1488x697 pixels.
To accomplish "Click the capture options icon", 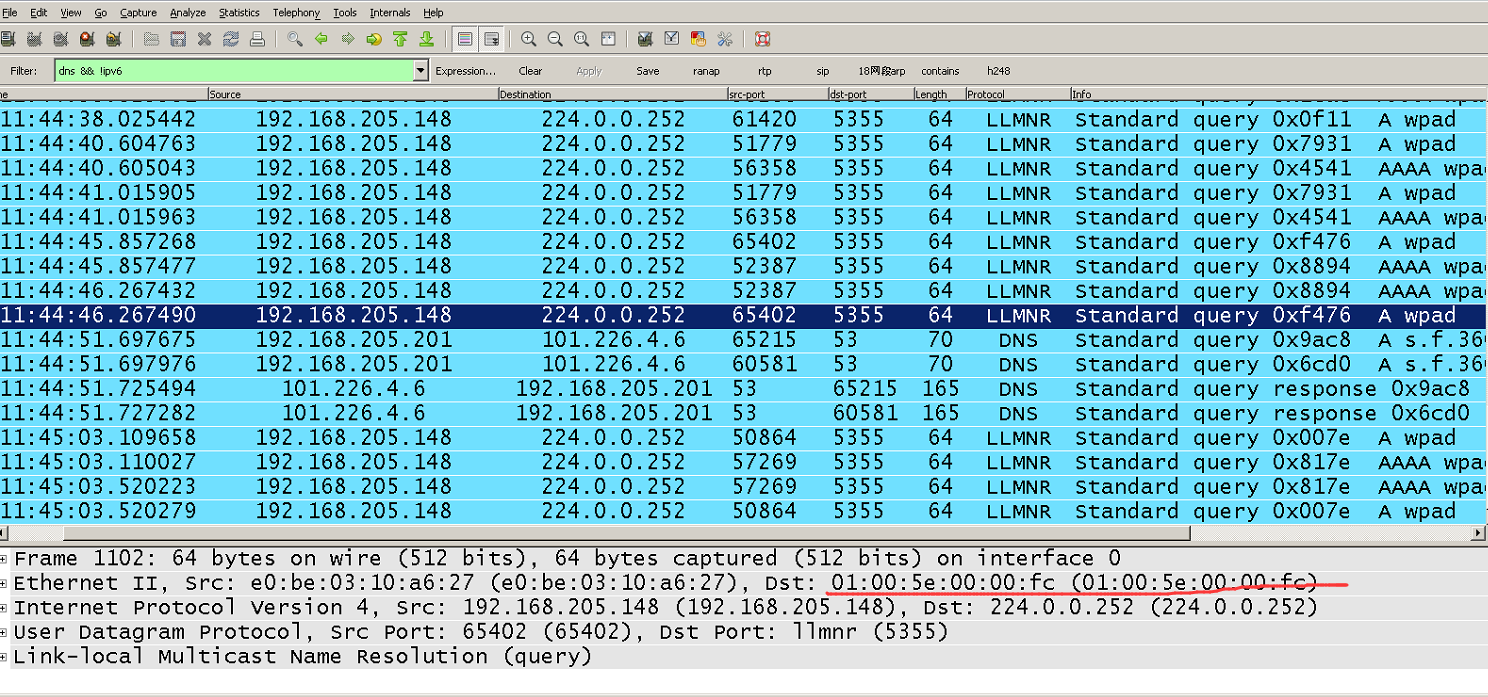I will click(34, 39).
